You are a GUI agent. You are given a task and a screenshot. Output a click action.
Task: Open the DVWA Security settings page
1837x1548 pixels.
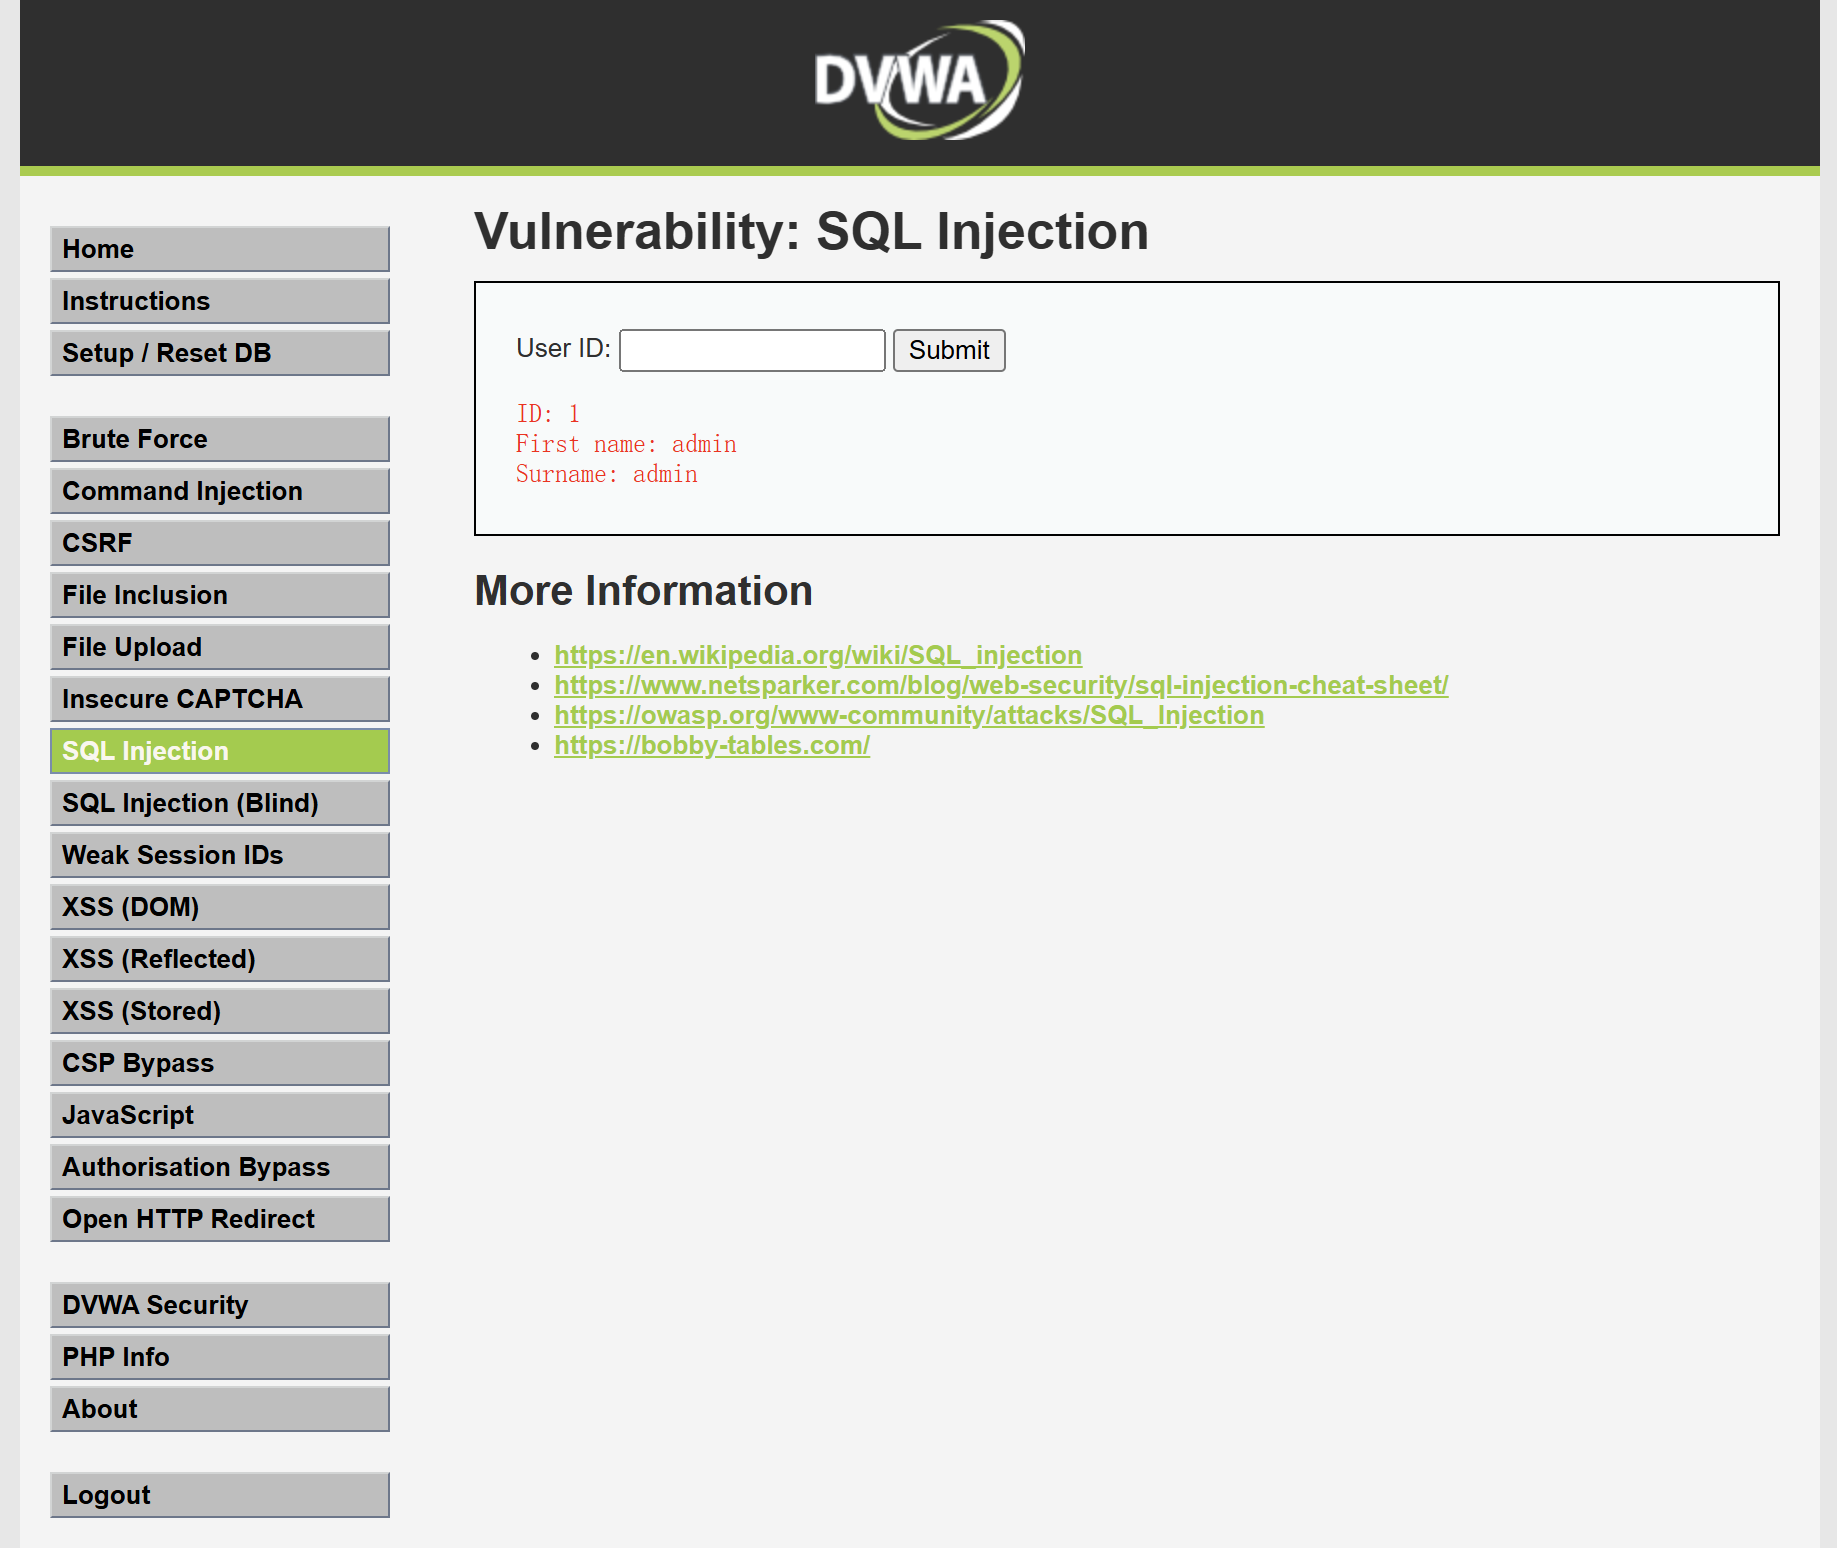pos(220,1305)
